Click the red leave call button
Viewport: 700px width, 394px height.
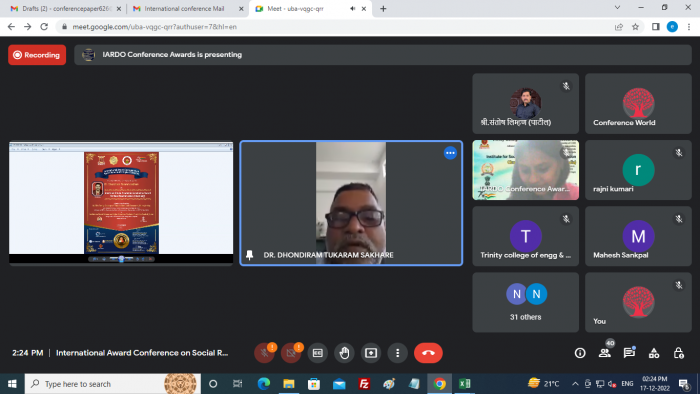pos(428,353)
